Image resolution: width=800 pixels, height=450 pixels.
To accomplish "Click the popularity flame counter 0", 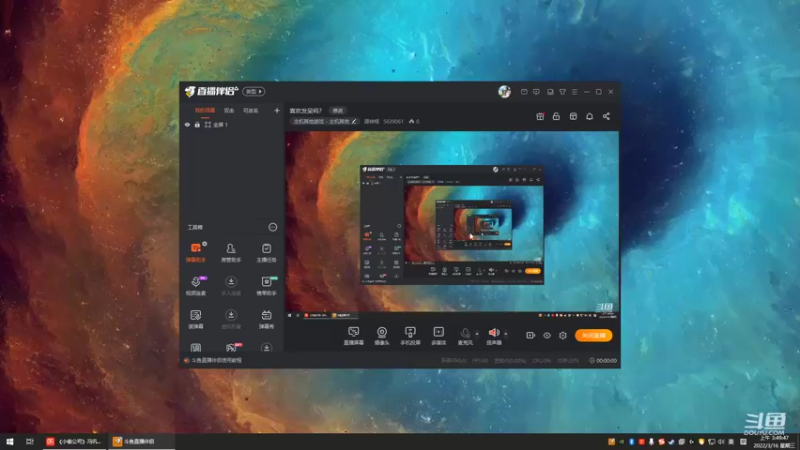I will [414, 121].
